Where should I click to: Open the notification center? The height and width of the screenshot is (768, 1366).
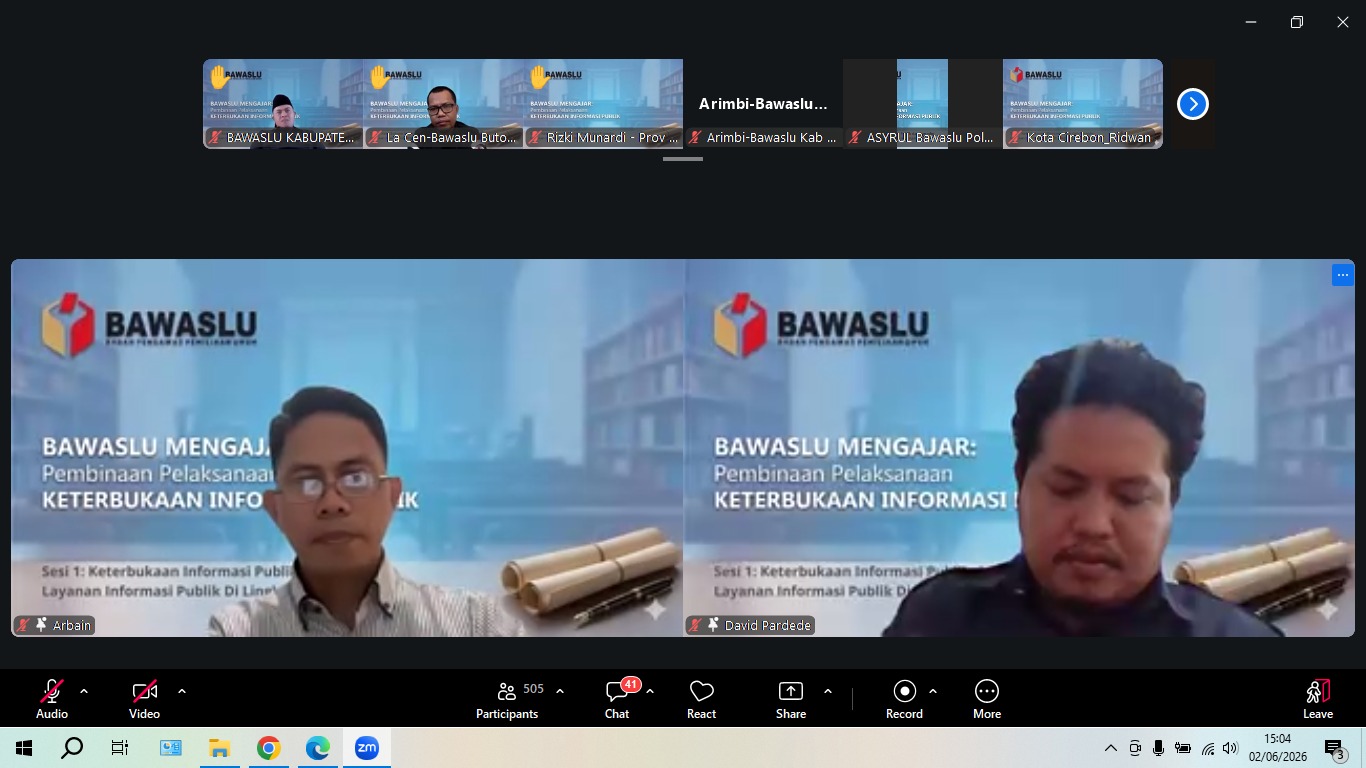1335,748
